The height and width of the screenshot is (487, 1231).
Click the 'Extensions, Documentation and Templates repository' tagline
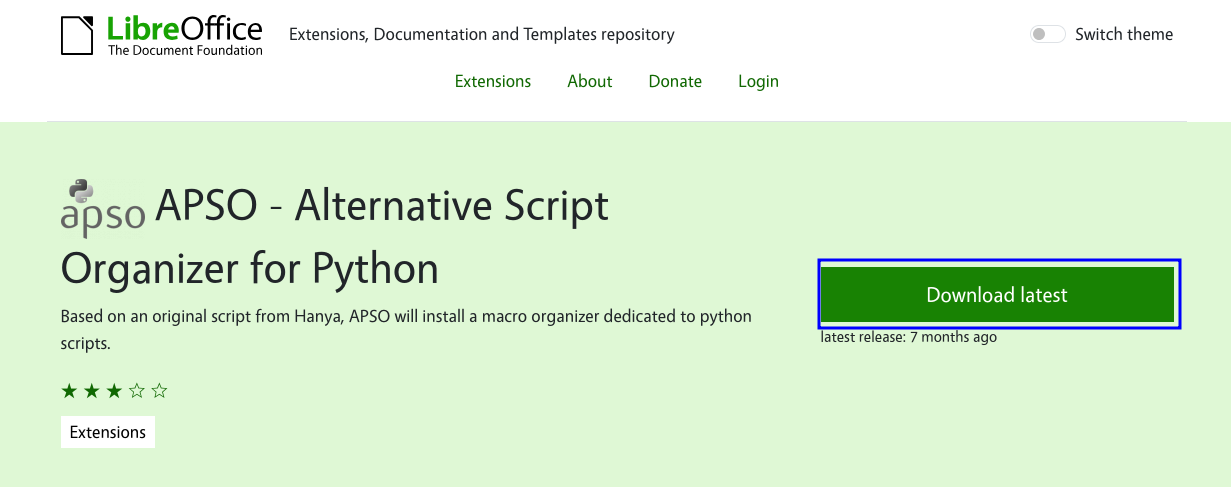[x=482, y=34]
